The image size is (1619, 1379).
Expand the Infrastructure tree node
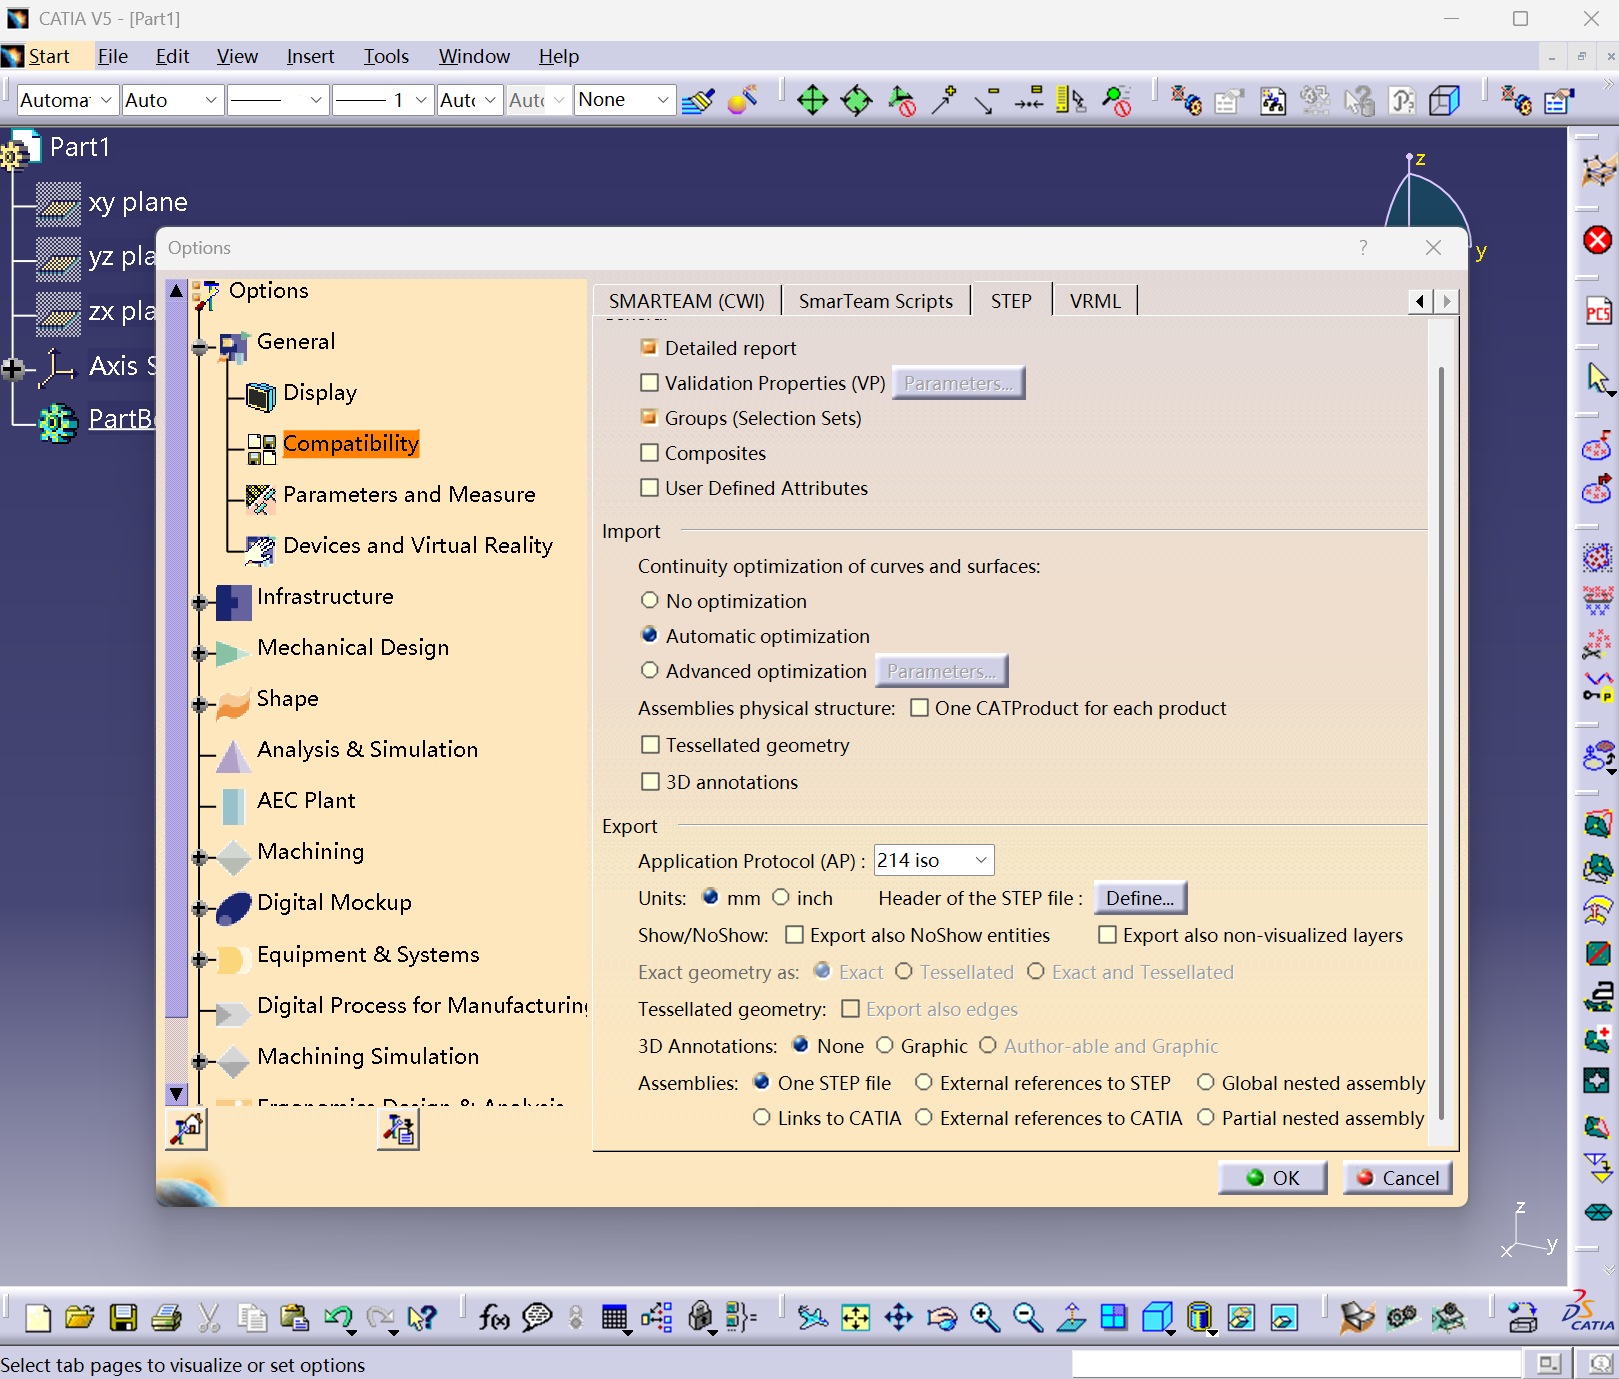[199, 602]
